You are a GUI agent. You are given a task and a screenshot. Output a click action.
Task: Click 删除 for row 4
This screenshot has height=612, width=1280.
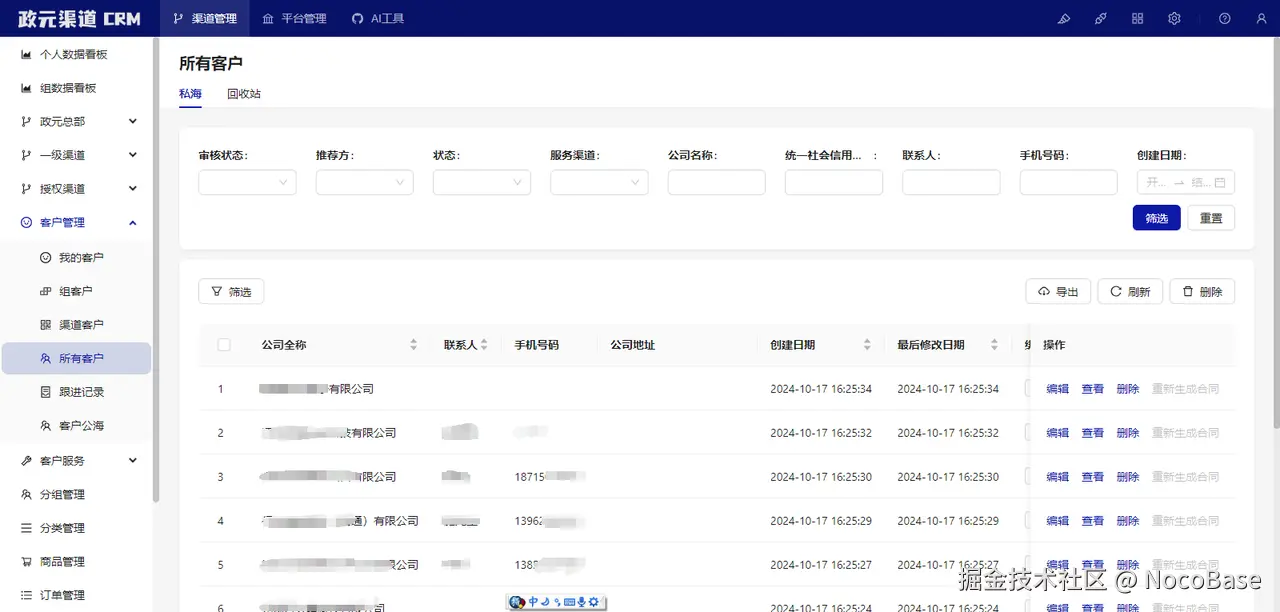tap(1128, 521)
